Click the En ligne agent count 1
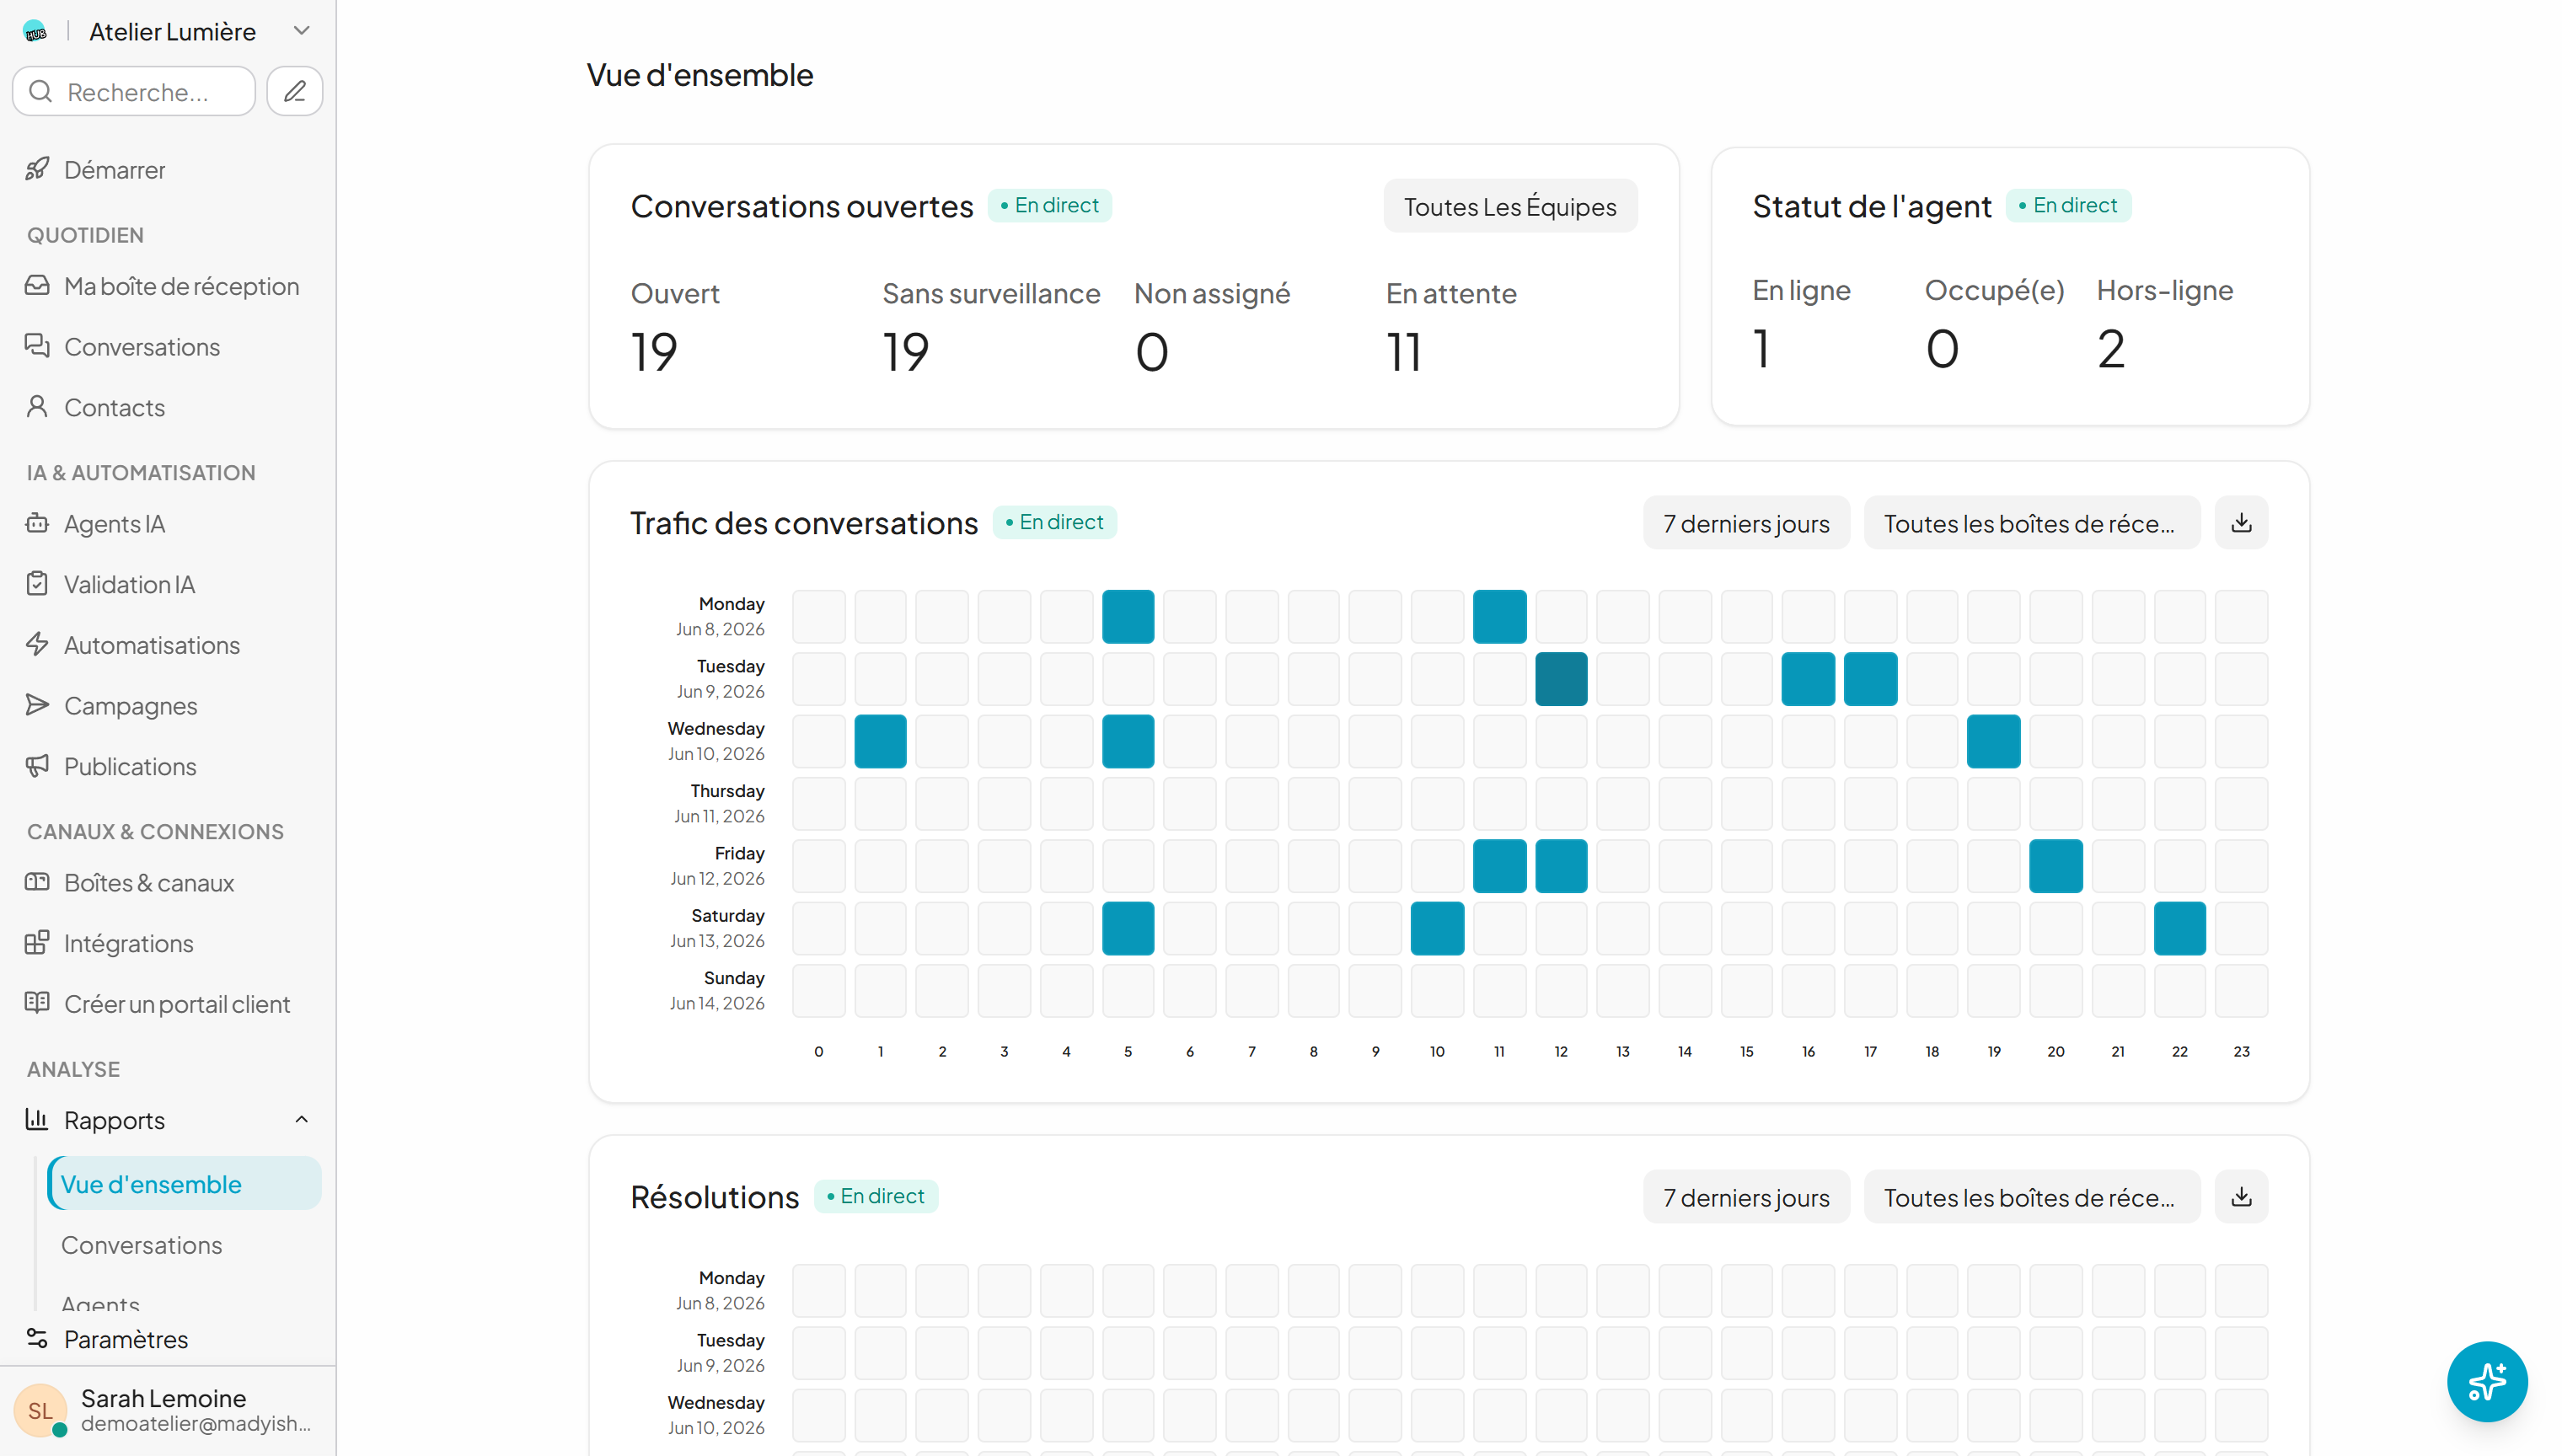 (x=1762, y=349)
